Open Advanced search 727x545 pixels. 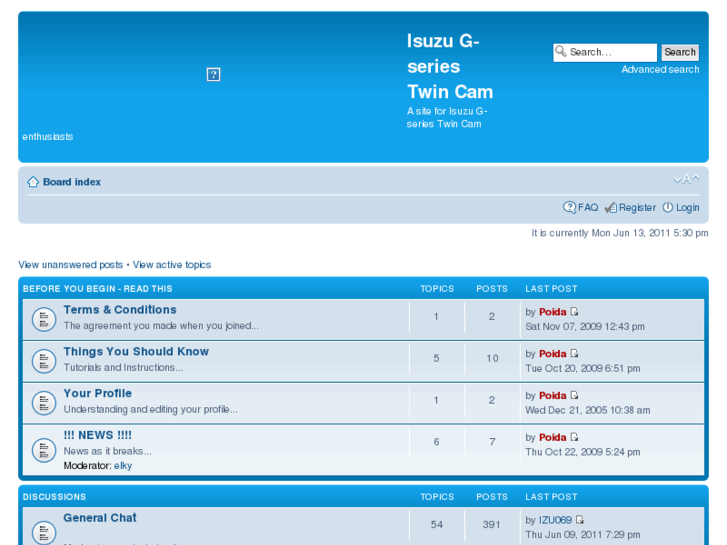coord(660,70)
